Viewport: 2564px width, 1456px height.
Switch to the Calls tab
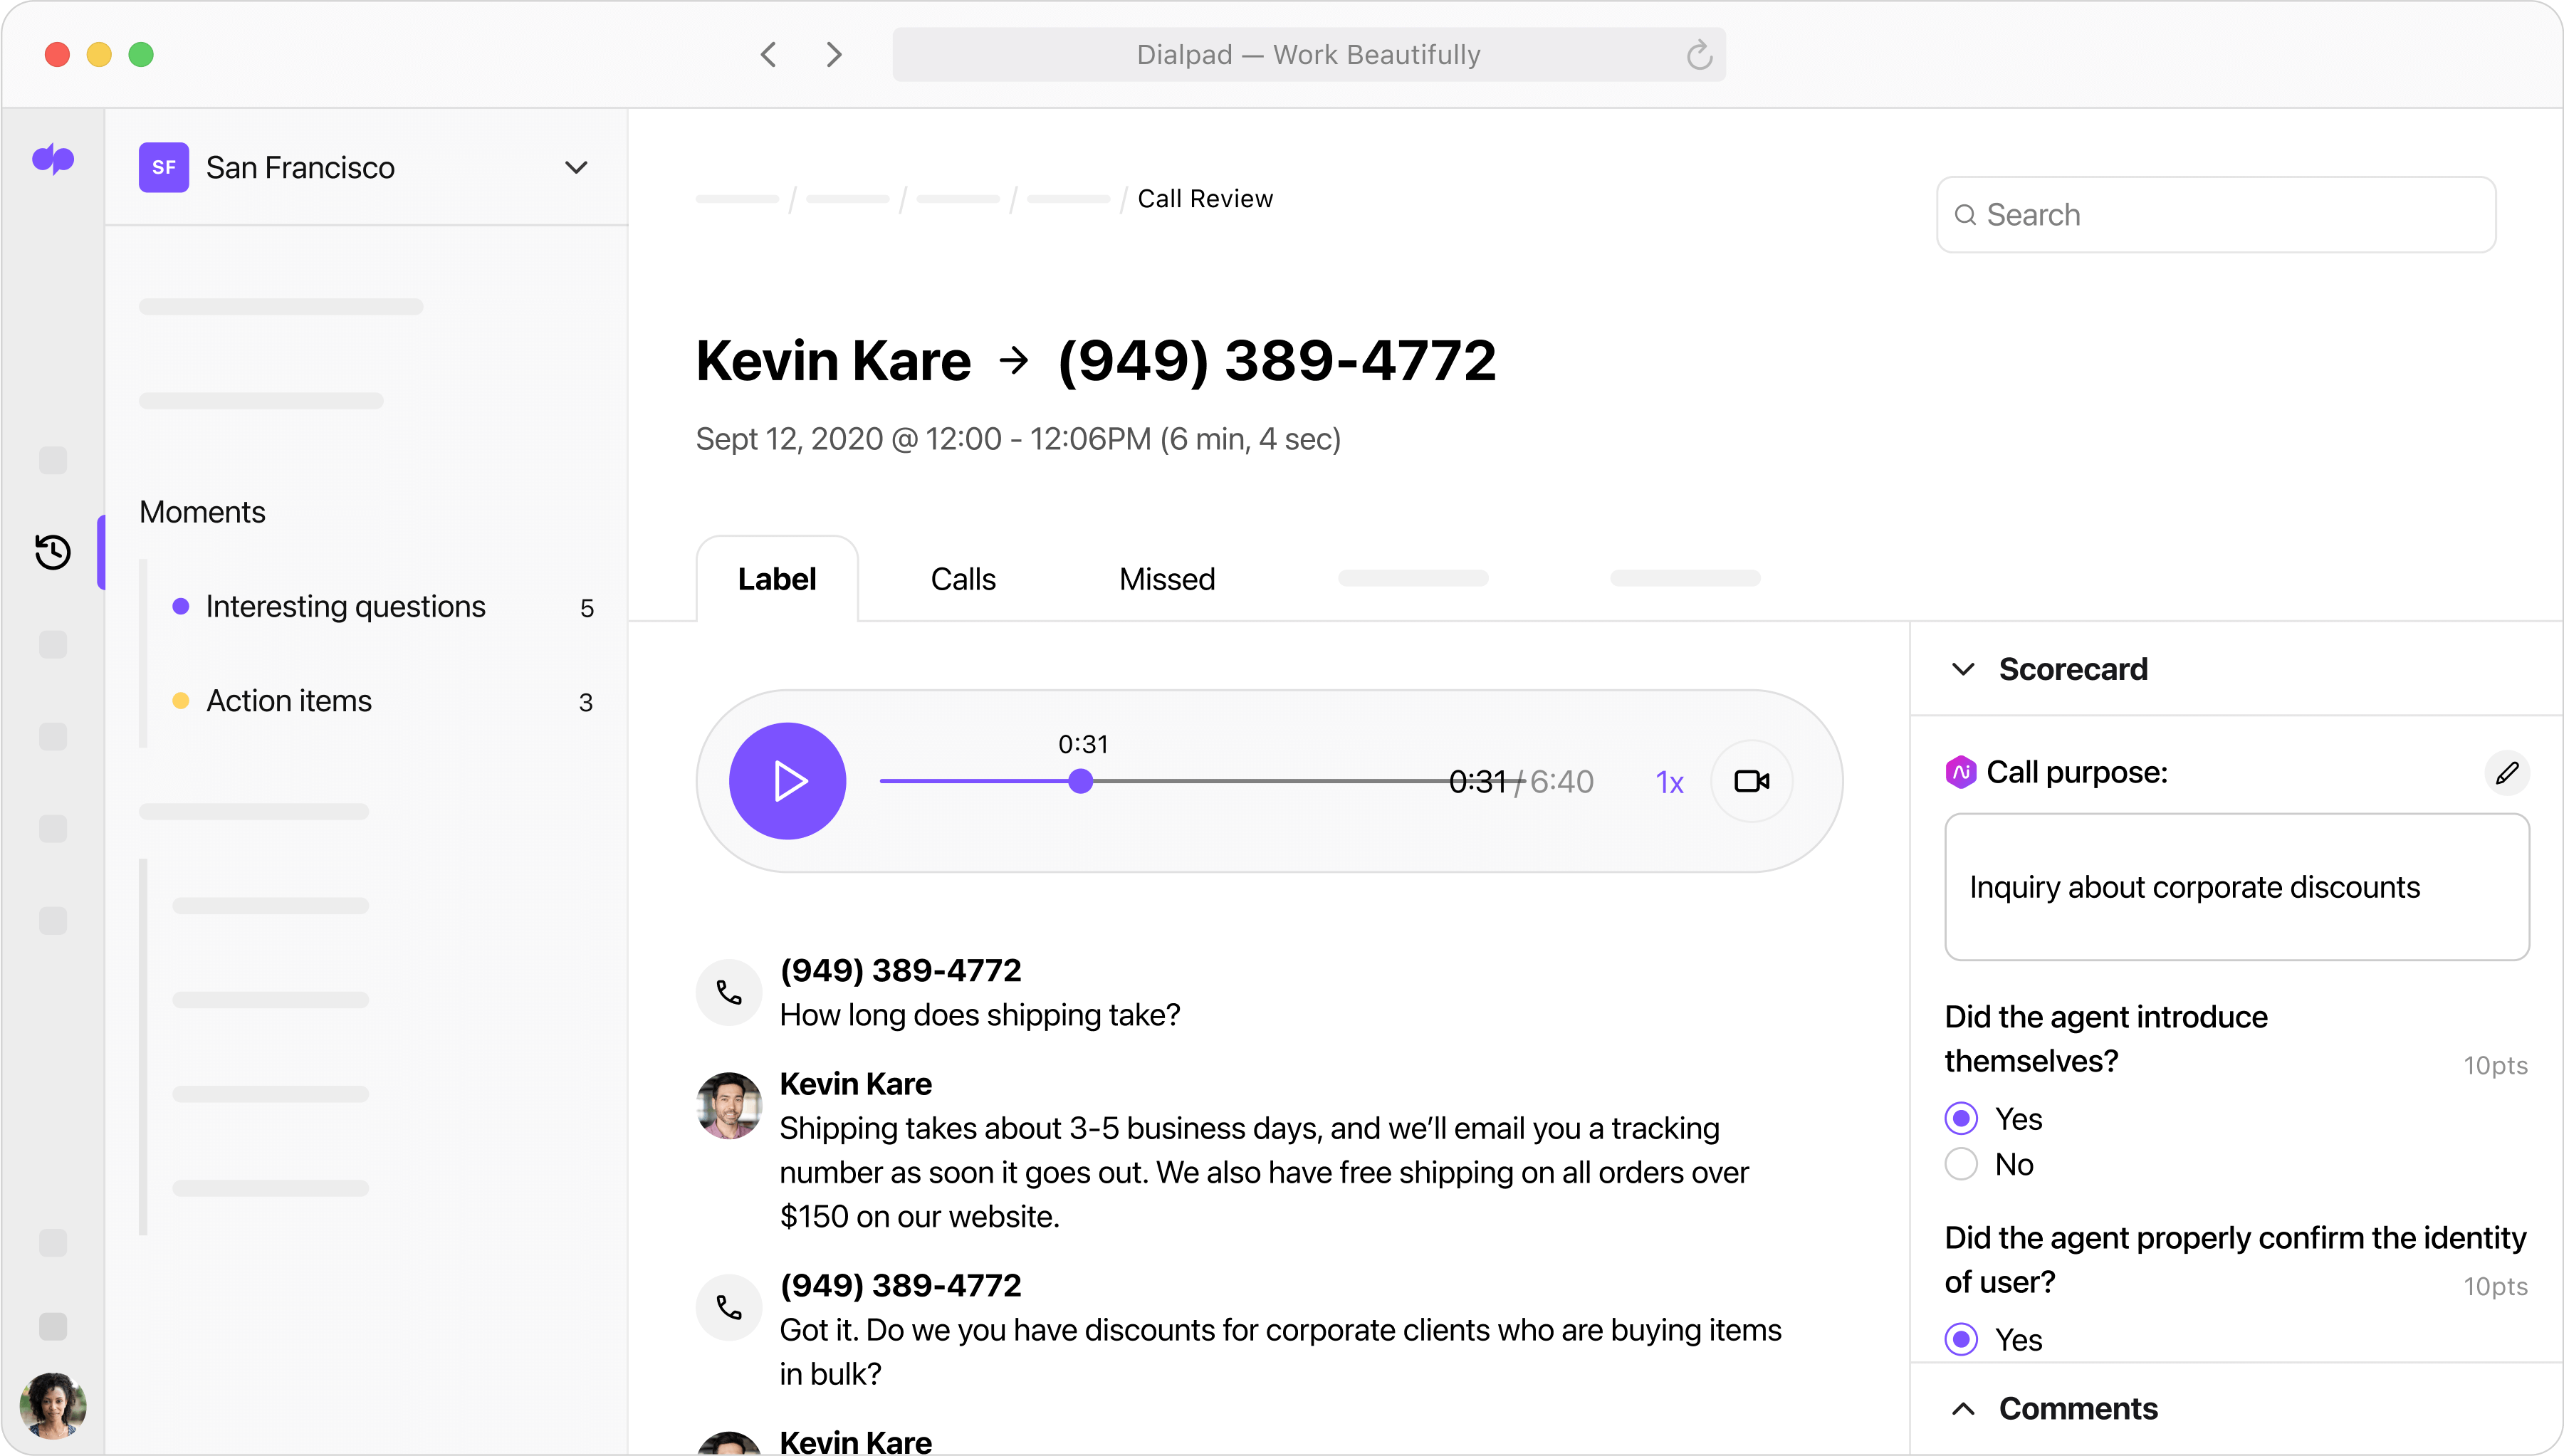pyautogui.click(x=963, y=578)
